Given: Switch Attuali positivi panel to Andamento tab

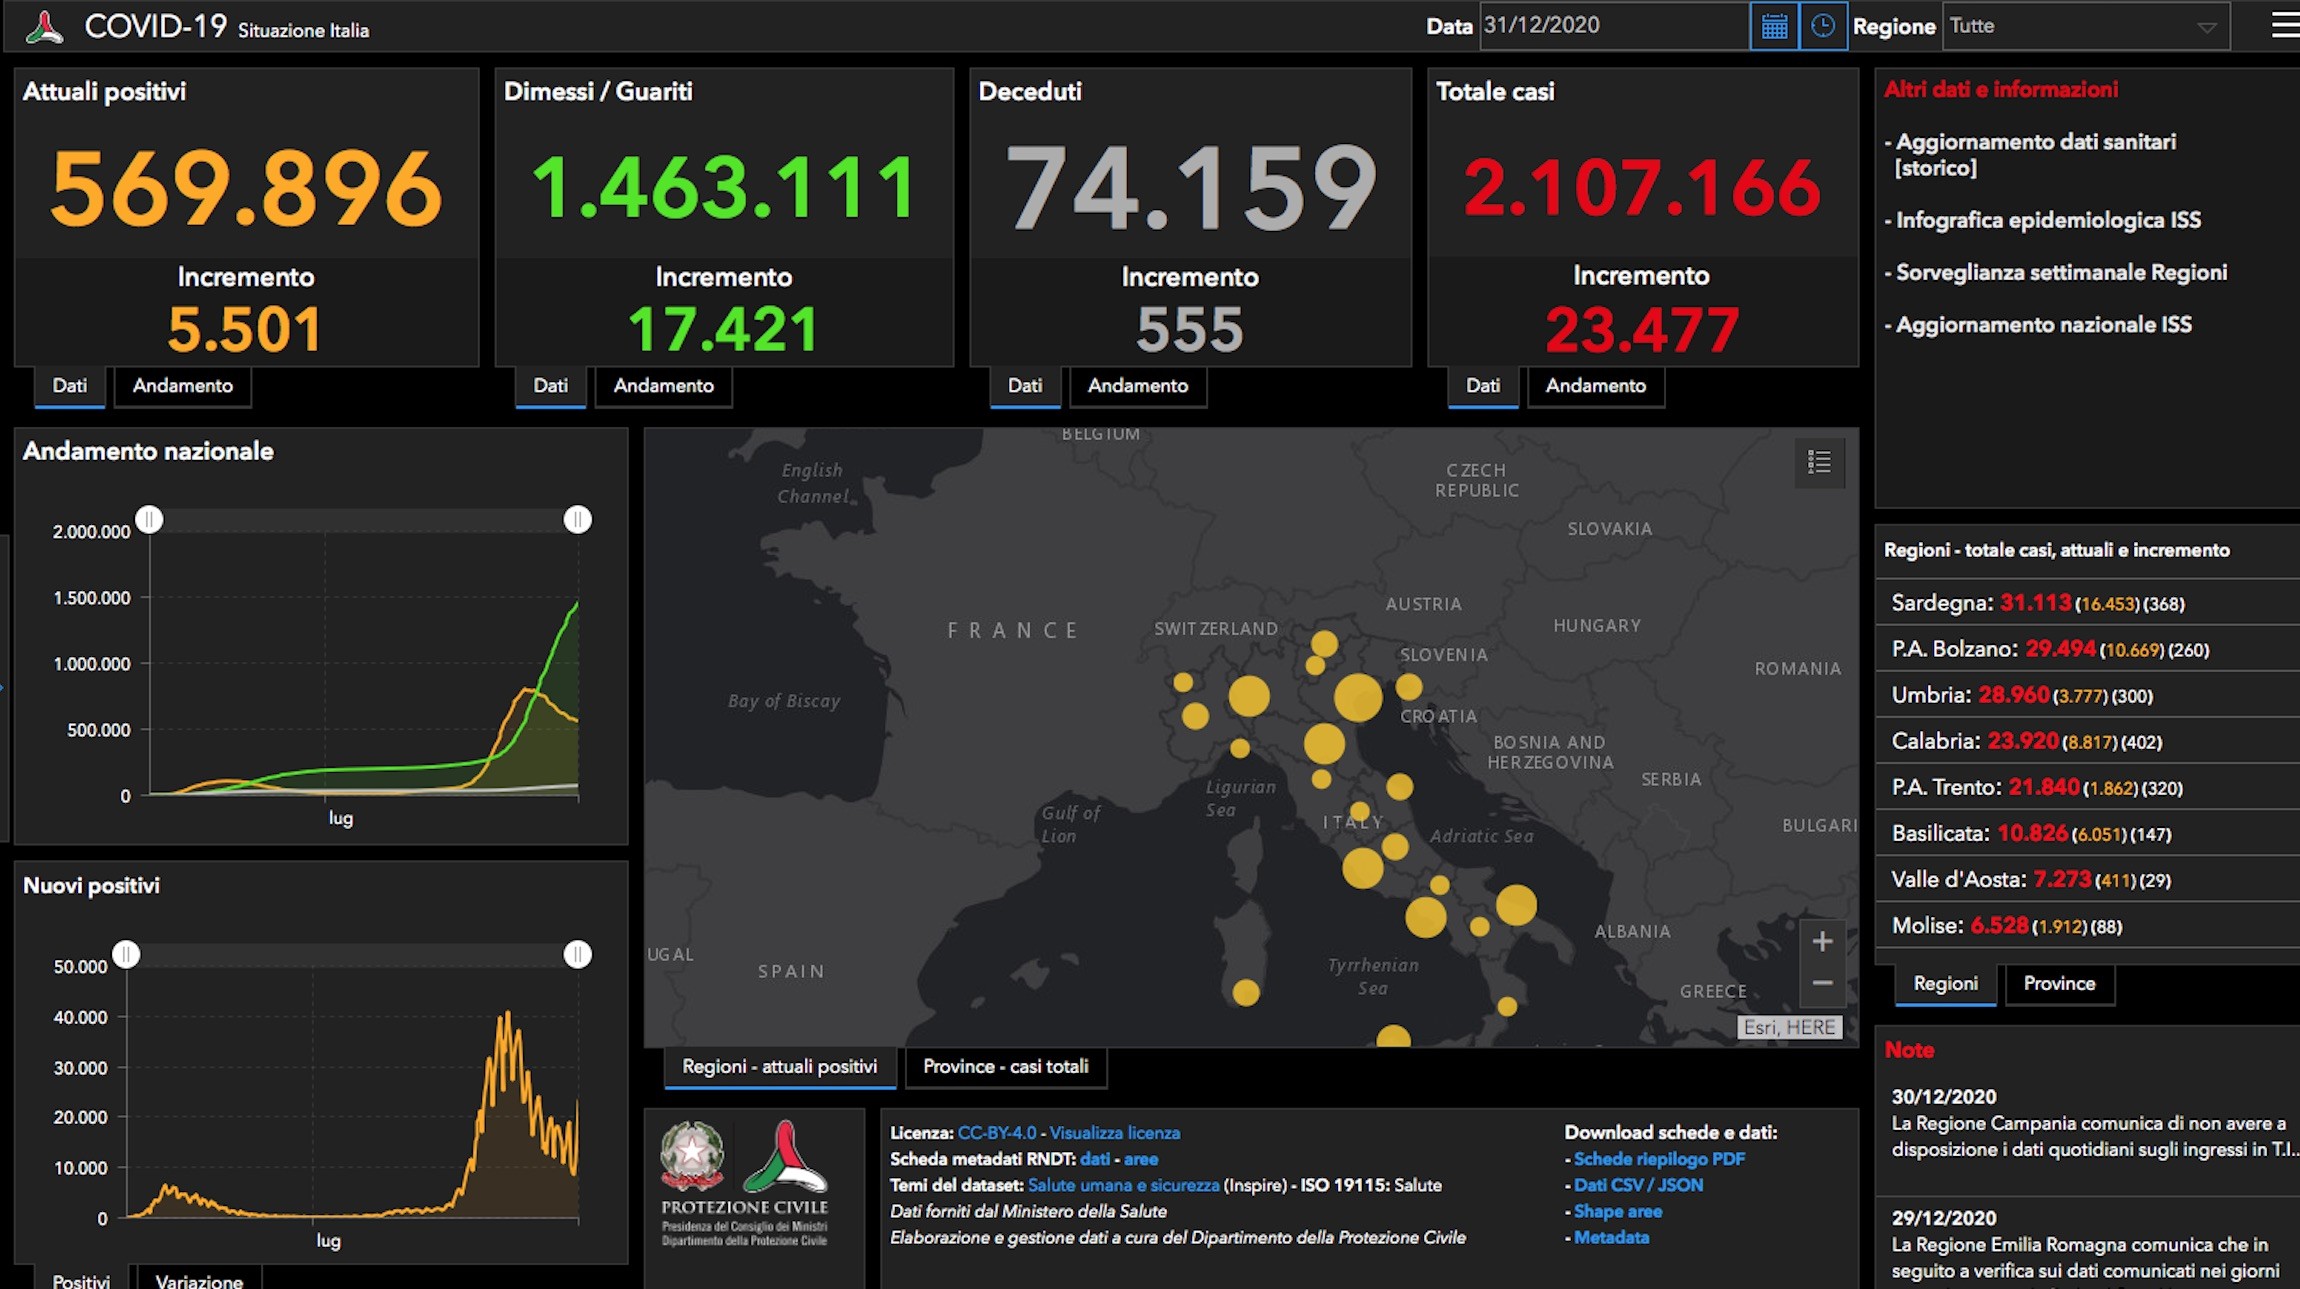Looking at the screenshot, I should click(x=183, y=386).
